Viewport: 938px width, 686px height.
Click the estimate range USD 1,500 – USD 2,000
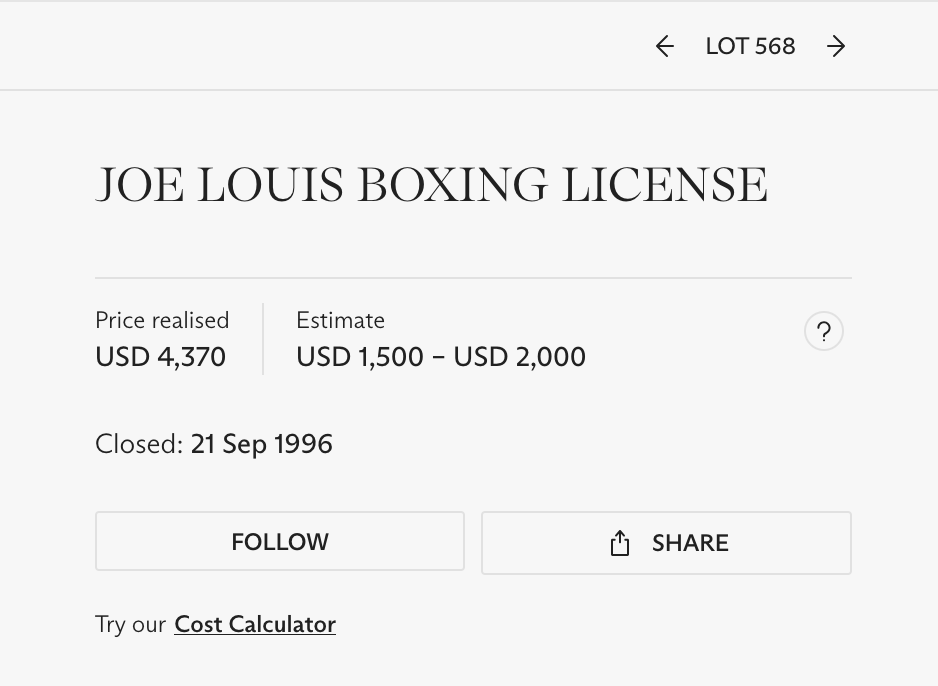(x=440, y=357)
